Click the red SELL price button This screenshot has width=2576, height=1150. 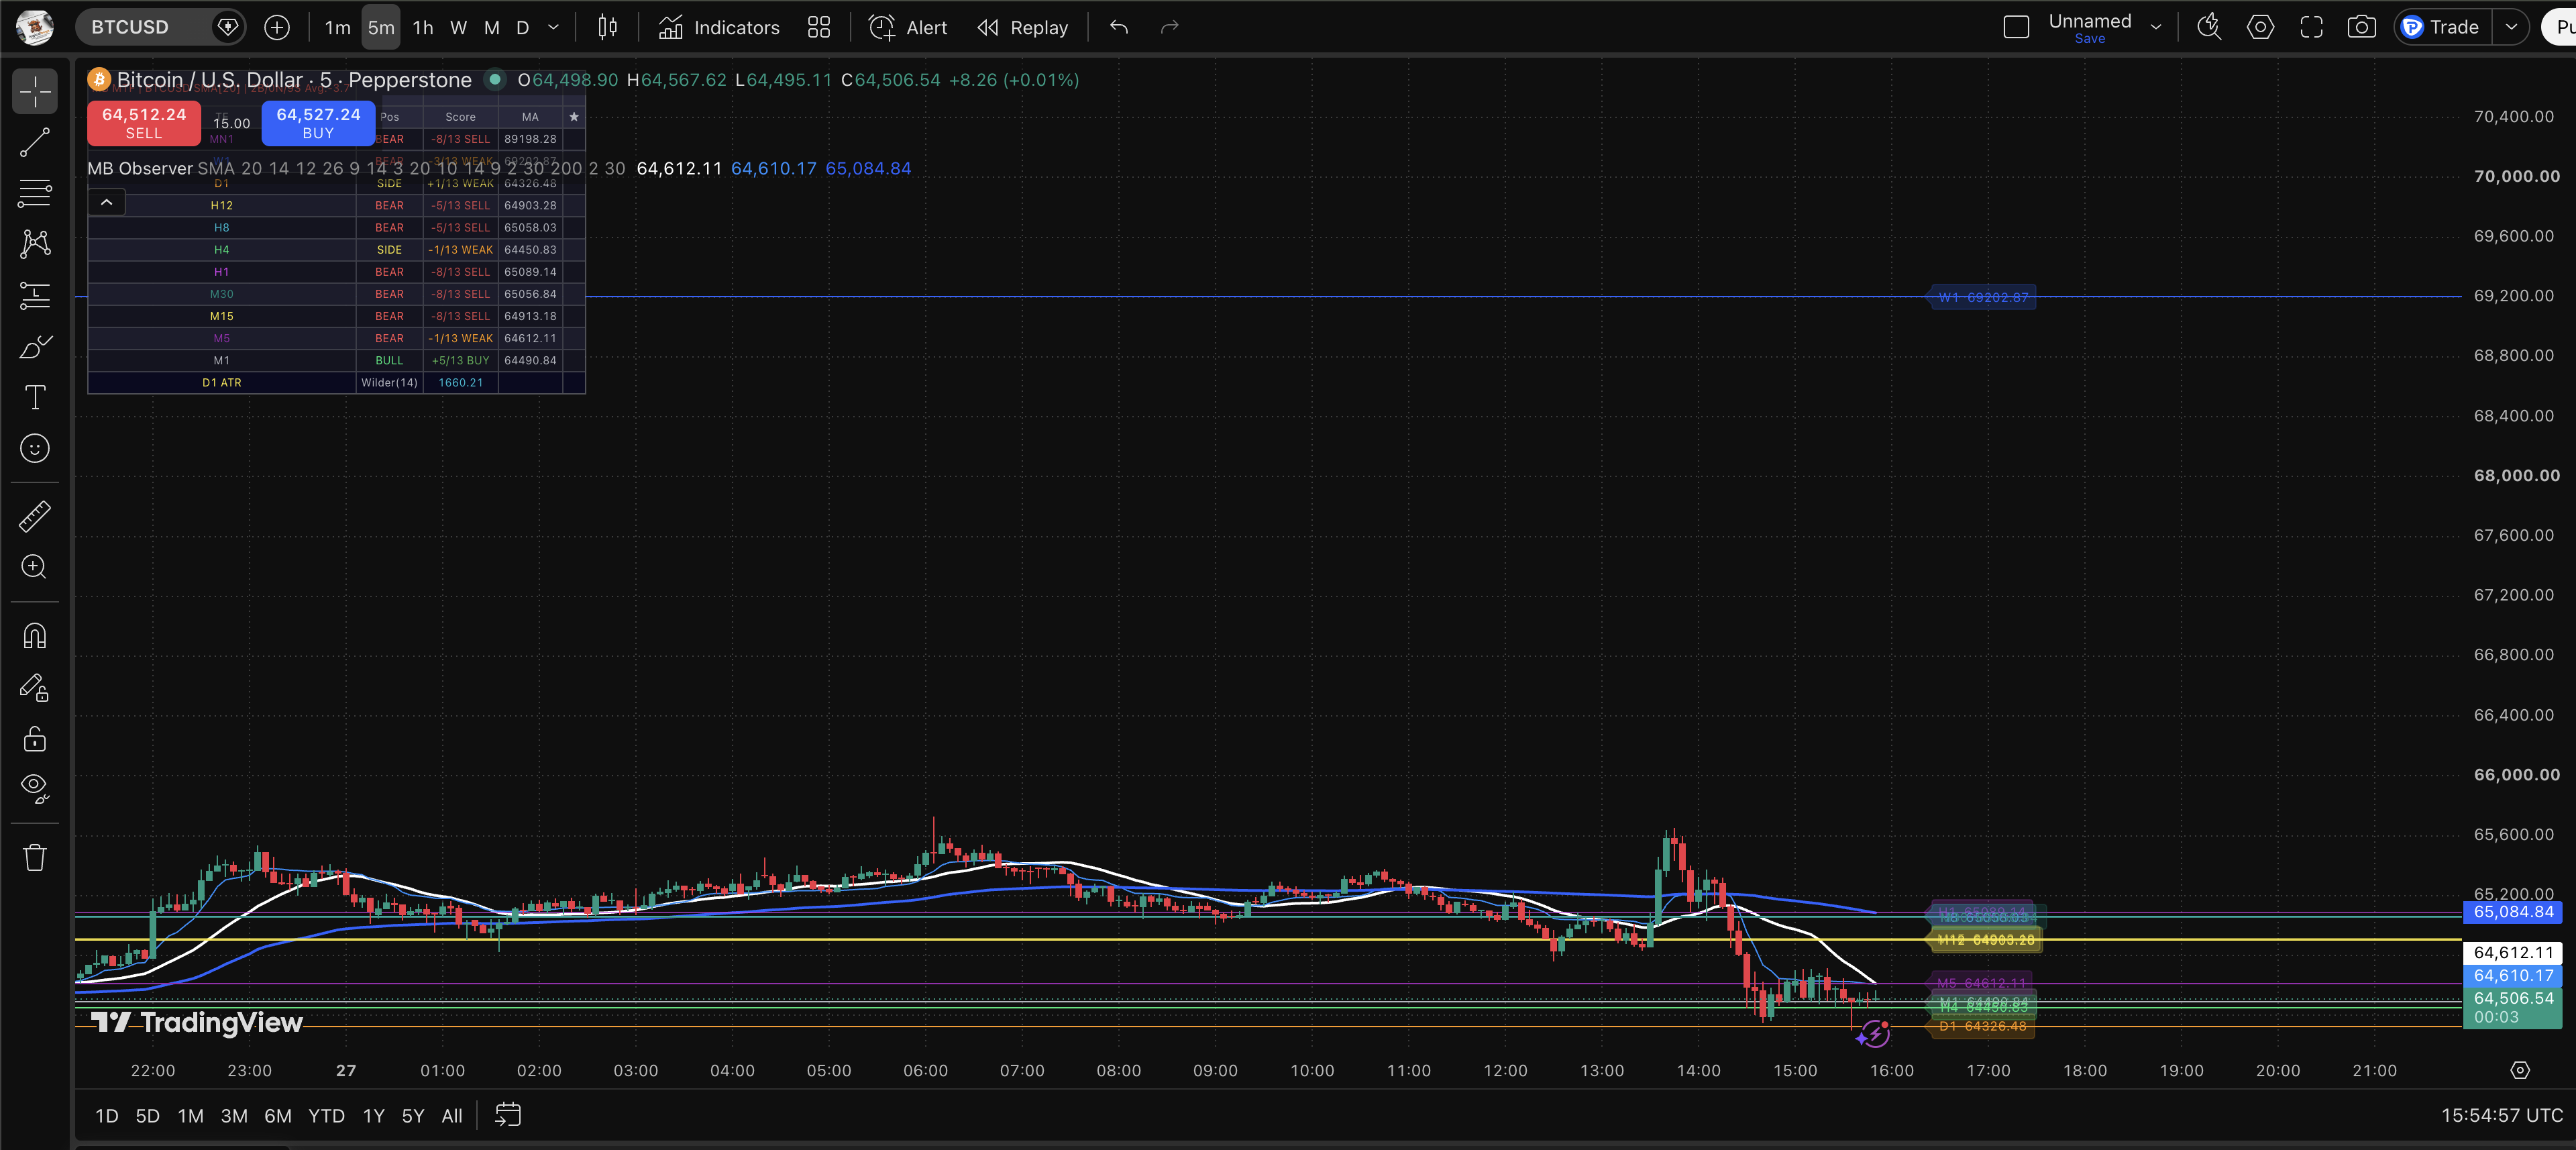pyautogui.click(x=144, y=123)
